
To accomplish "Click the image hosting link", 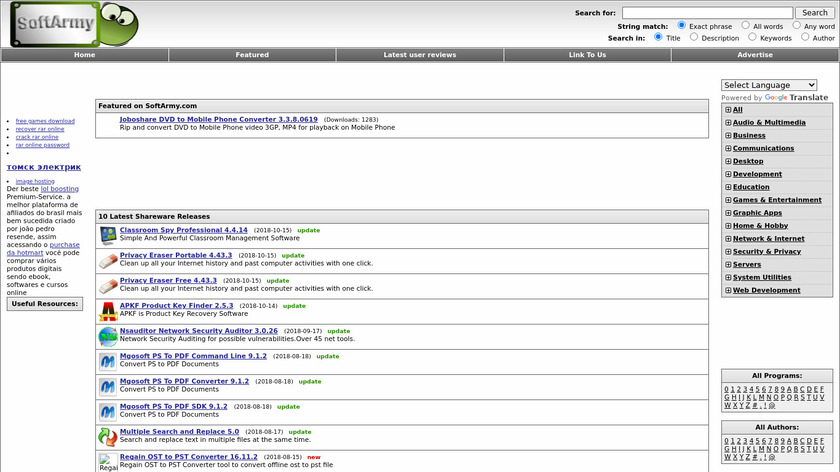I will [x=35, y=181].
